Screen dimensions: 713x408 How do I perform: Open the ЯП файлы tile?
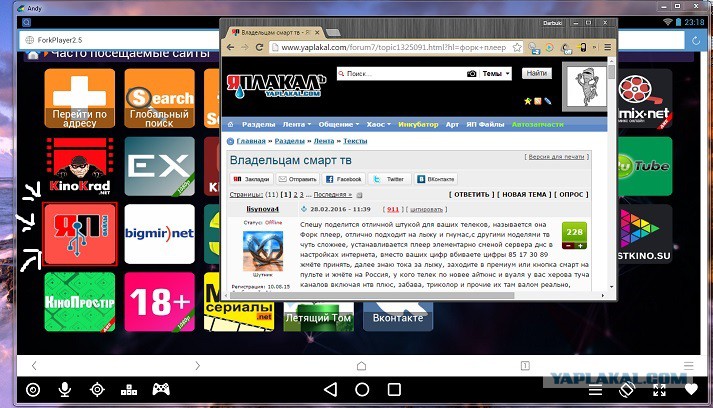click(x=80, y=234)
